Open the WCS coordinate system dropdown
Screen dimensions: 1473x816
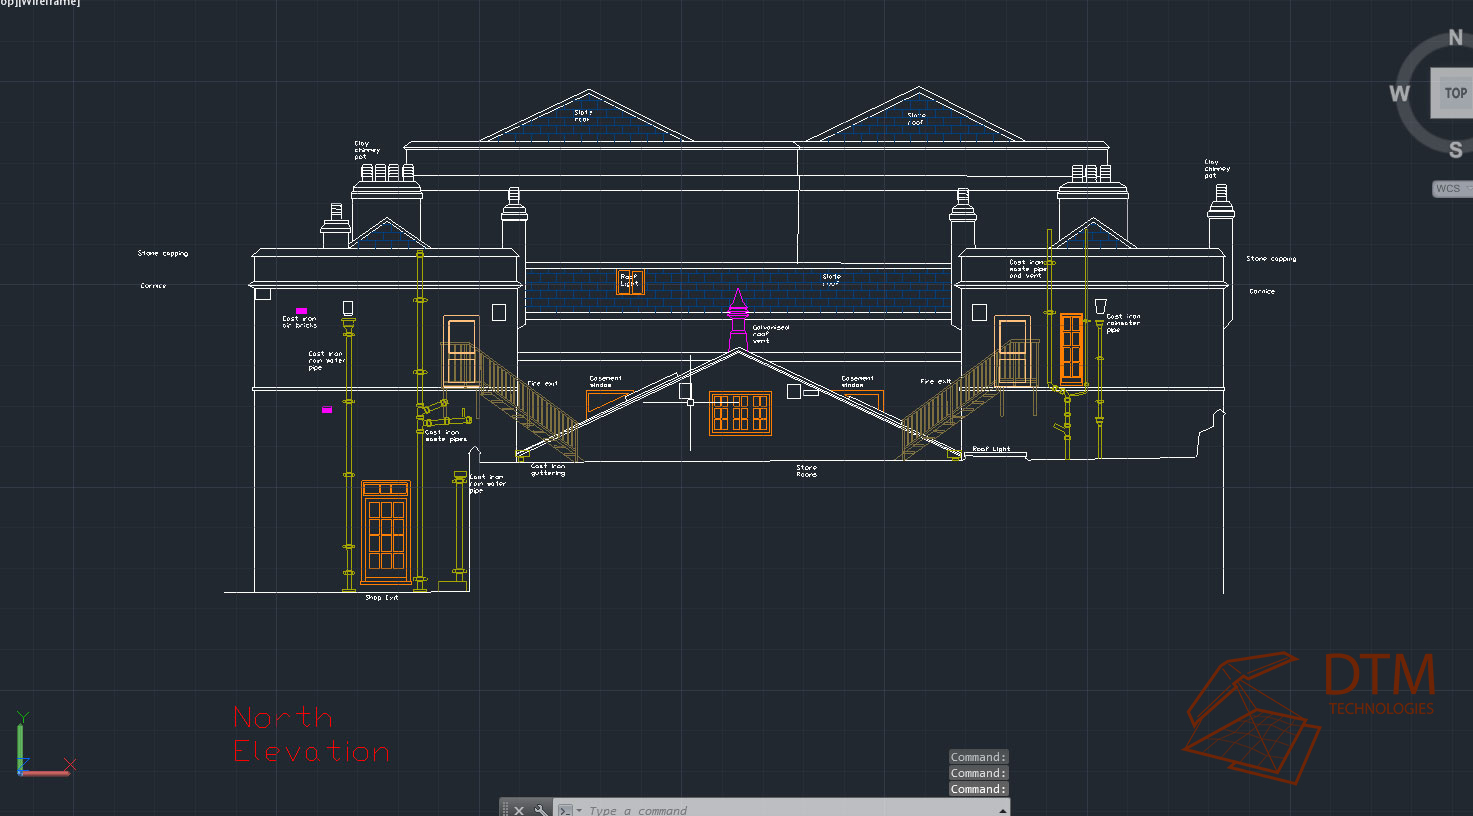[x=1451, y=188]
